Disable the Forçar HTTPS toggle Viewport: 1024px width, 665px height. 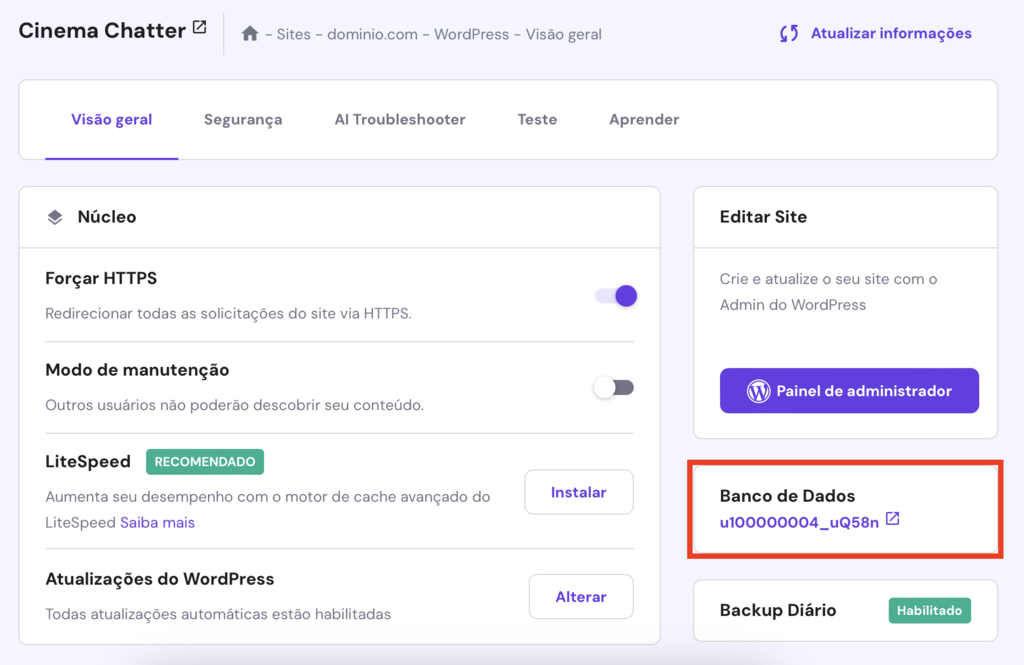coord(614,296)
